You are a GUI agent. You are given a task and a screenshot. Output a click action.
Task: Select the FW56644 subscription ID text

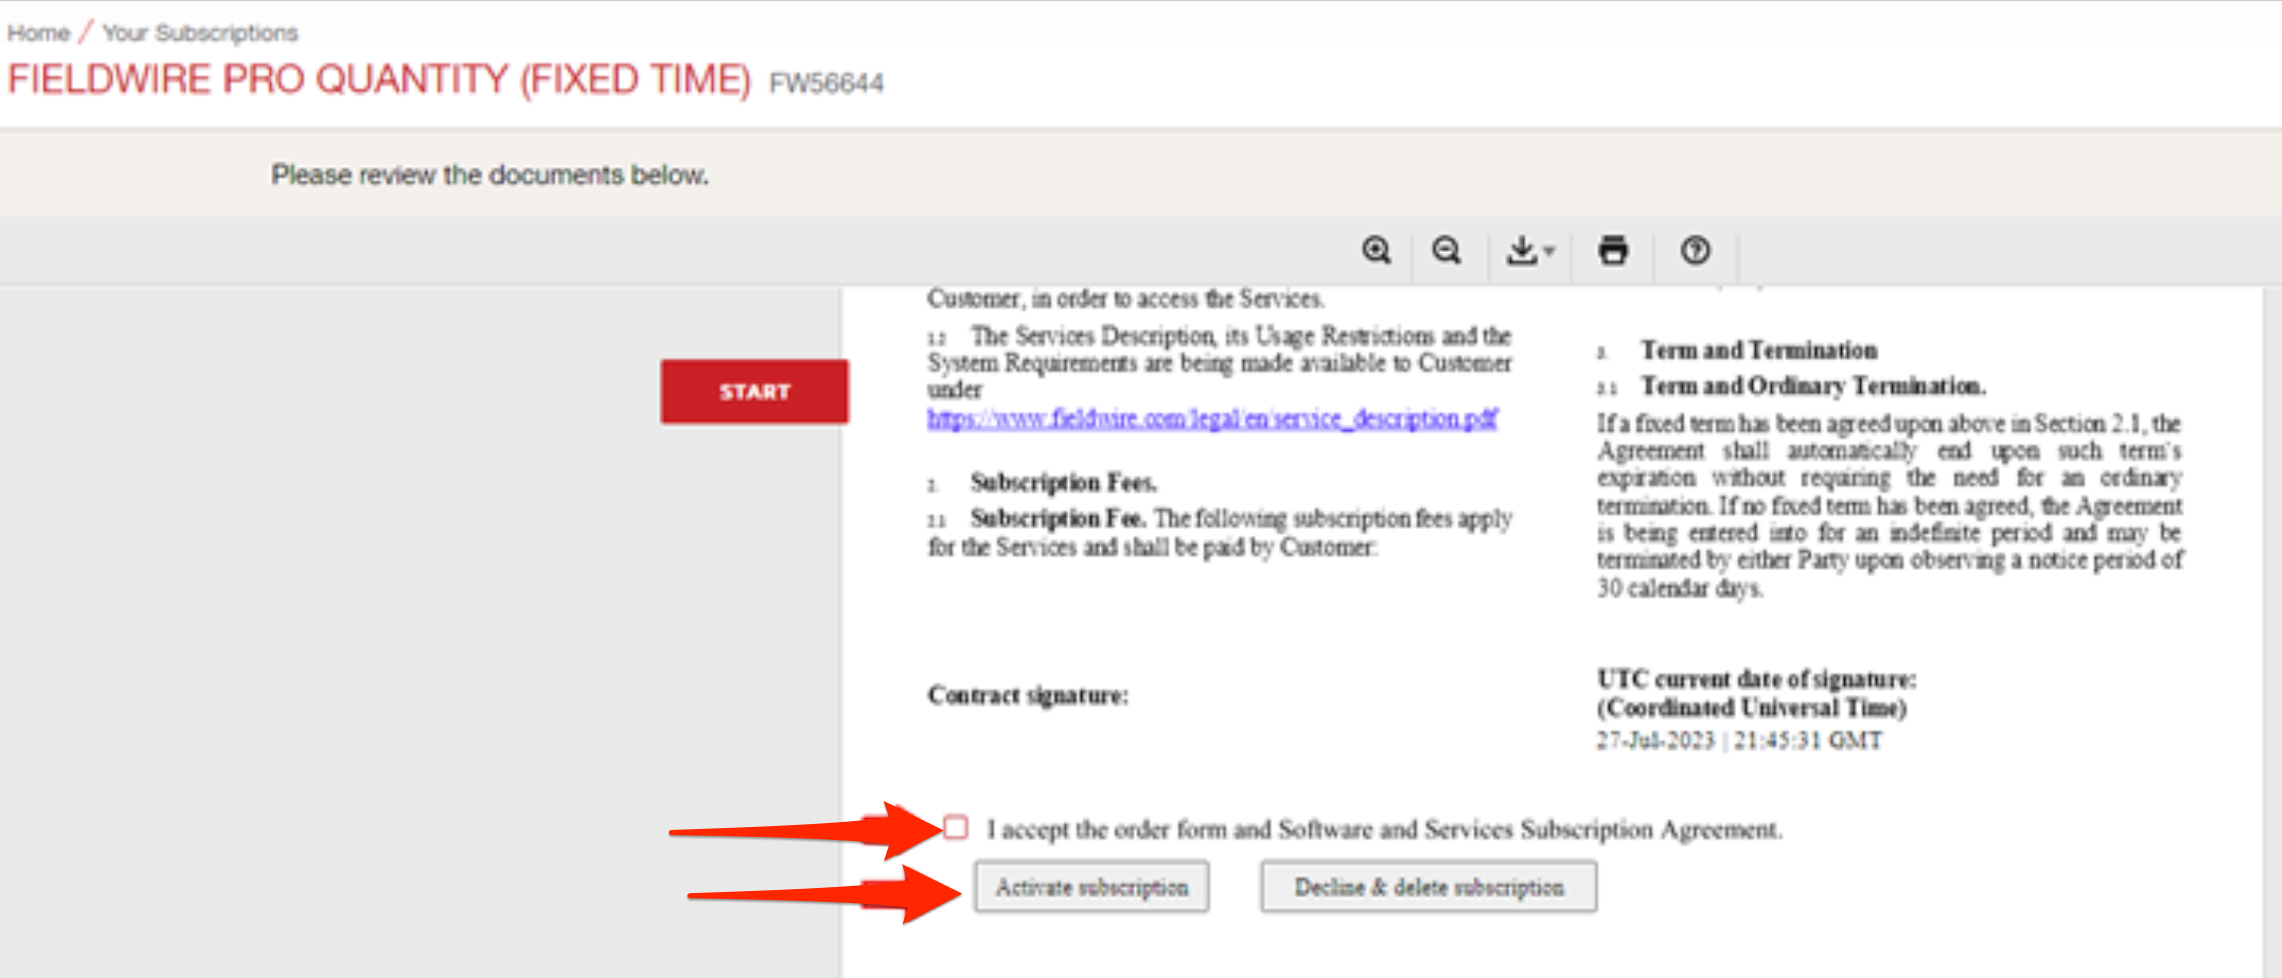(826, 83)
